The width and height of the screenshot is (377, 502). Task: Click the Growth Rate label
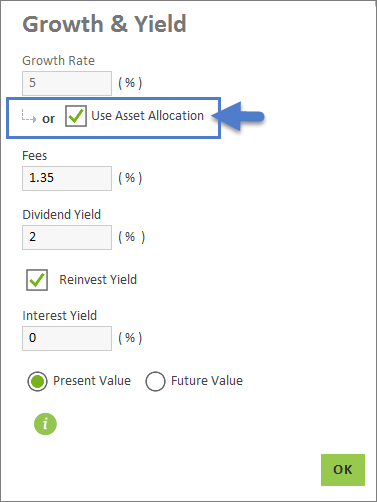click(59, 61)
